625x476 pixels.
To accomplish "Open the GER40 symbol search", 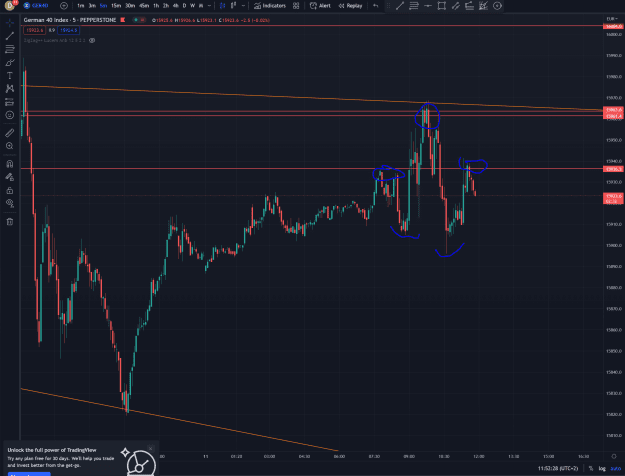I will coord(36,6).
